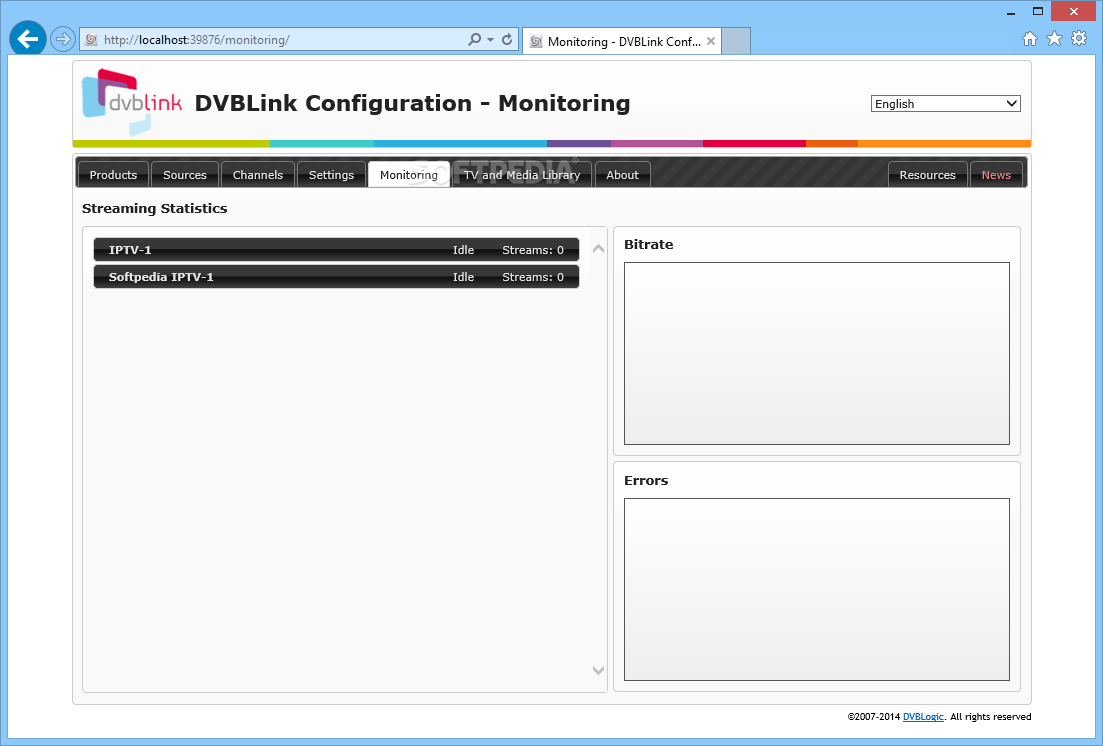Image resolution: width=1103 pixels, height=746 pixels.
Task: Select the Monitoring tab
Action: coord(409,175)
